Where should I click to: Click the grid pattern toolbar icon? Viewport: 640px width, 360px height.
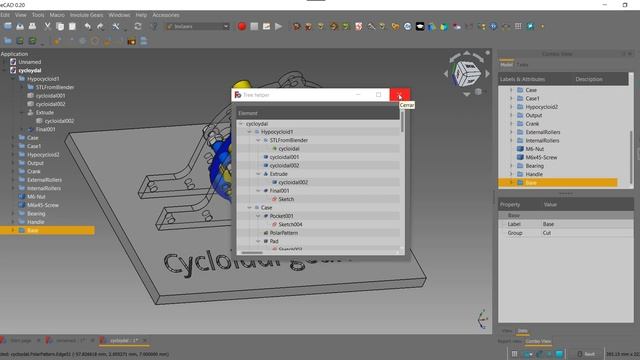pyautogui.click(x=518, y=27)
